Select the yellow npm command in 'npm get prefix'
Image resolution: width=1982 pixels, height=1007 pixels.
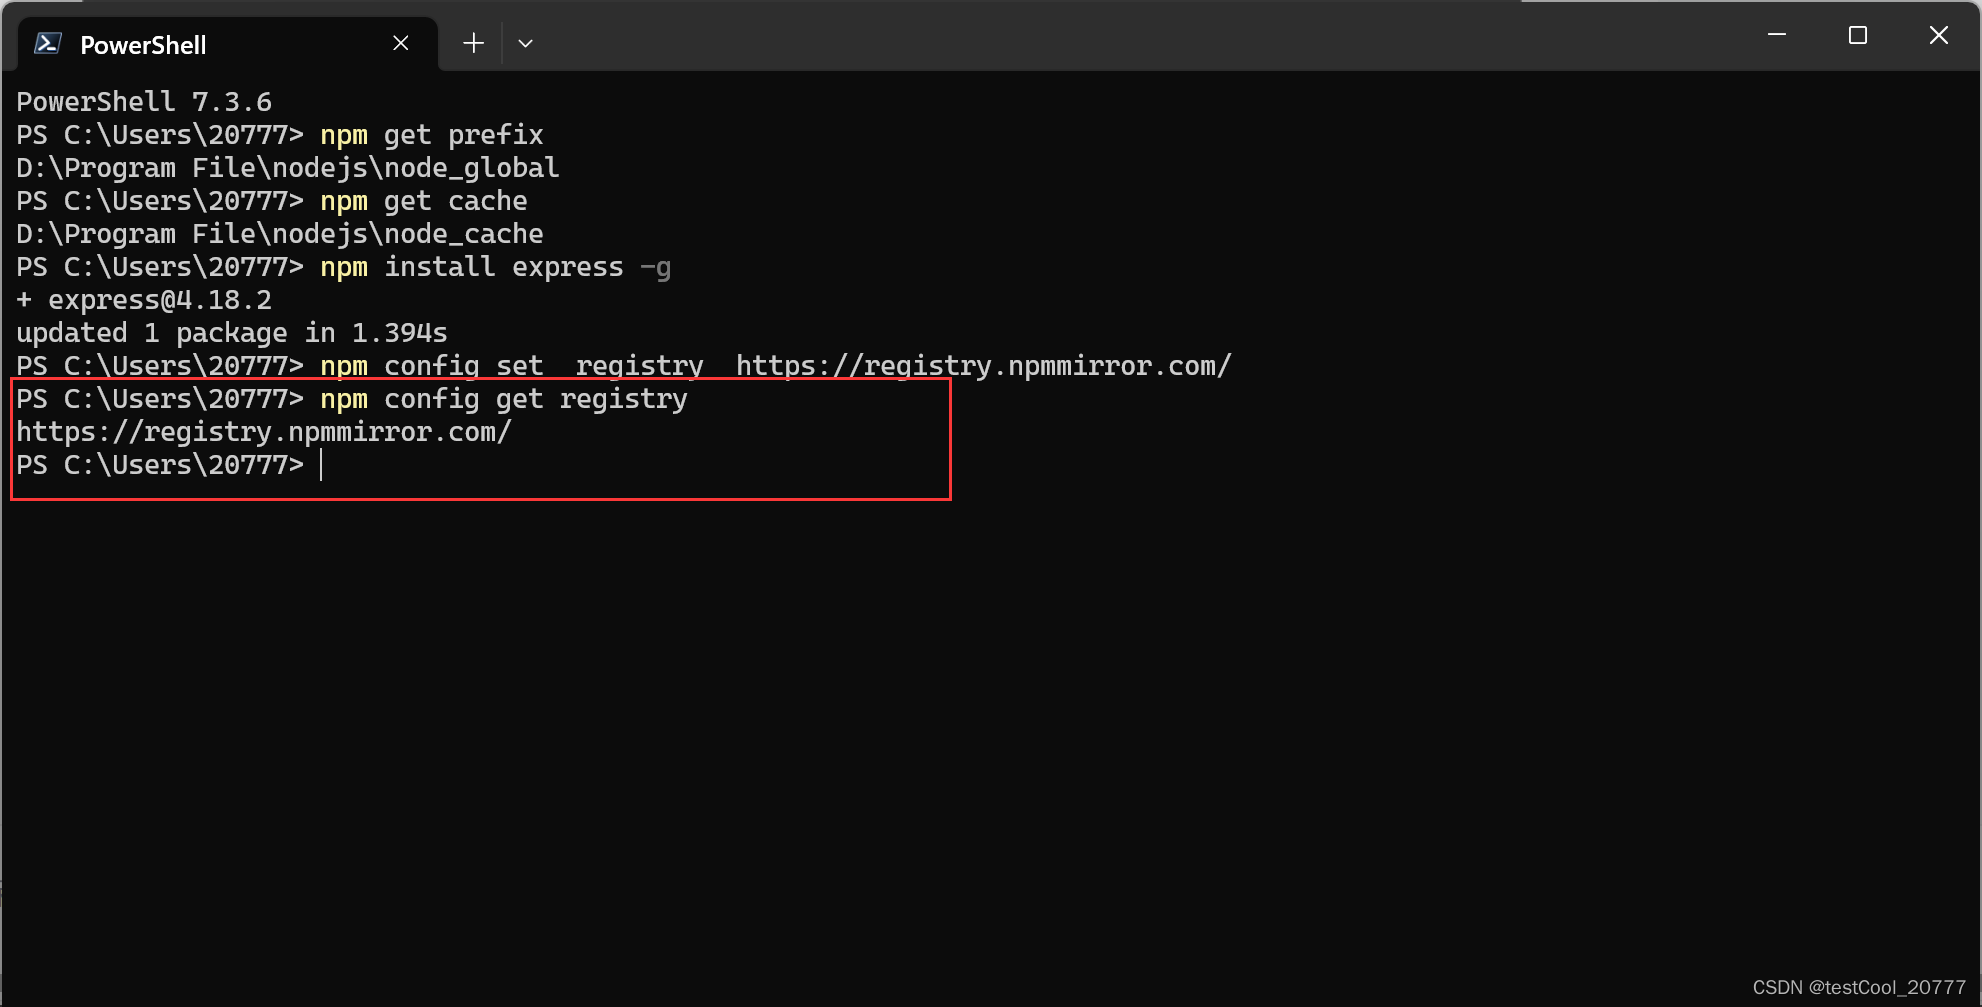[x=343, y=135]
